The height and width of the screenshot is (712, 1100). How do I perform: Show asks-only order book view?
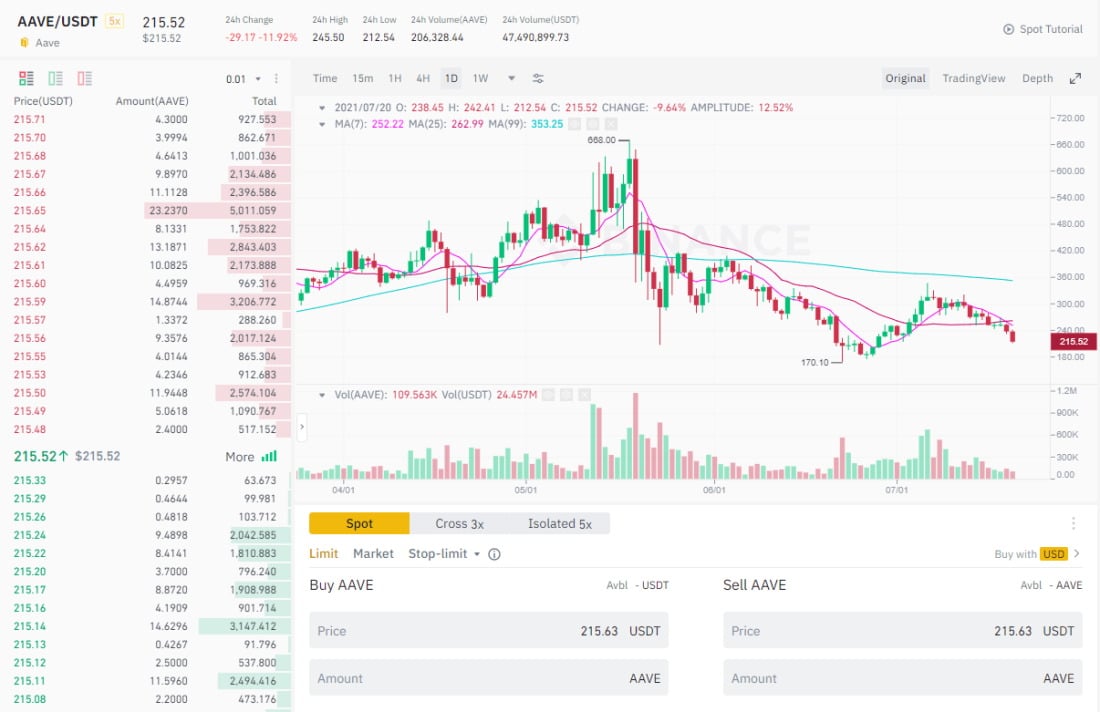coord(85,78)
